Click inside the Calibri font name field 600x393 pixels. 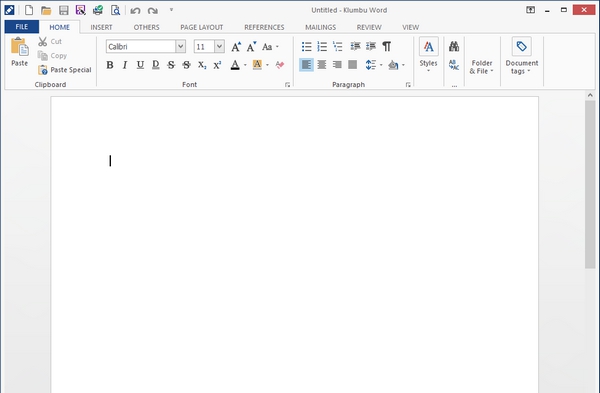[141, 47]
